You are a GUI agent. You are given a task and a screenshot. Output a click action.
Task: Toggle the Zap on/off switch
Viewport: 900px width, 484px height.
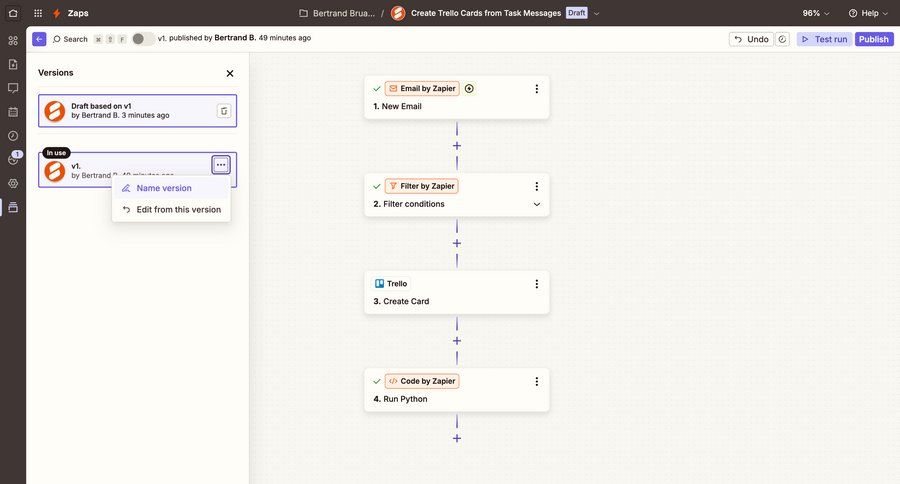coord(142,38)
